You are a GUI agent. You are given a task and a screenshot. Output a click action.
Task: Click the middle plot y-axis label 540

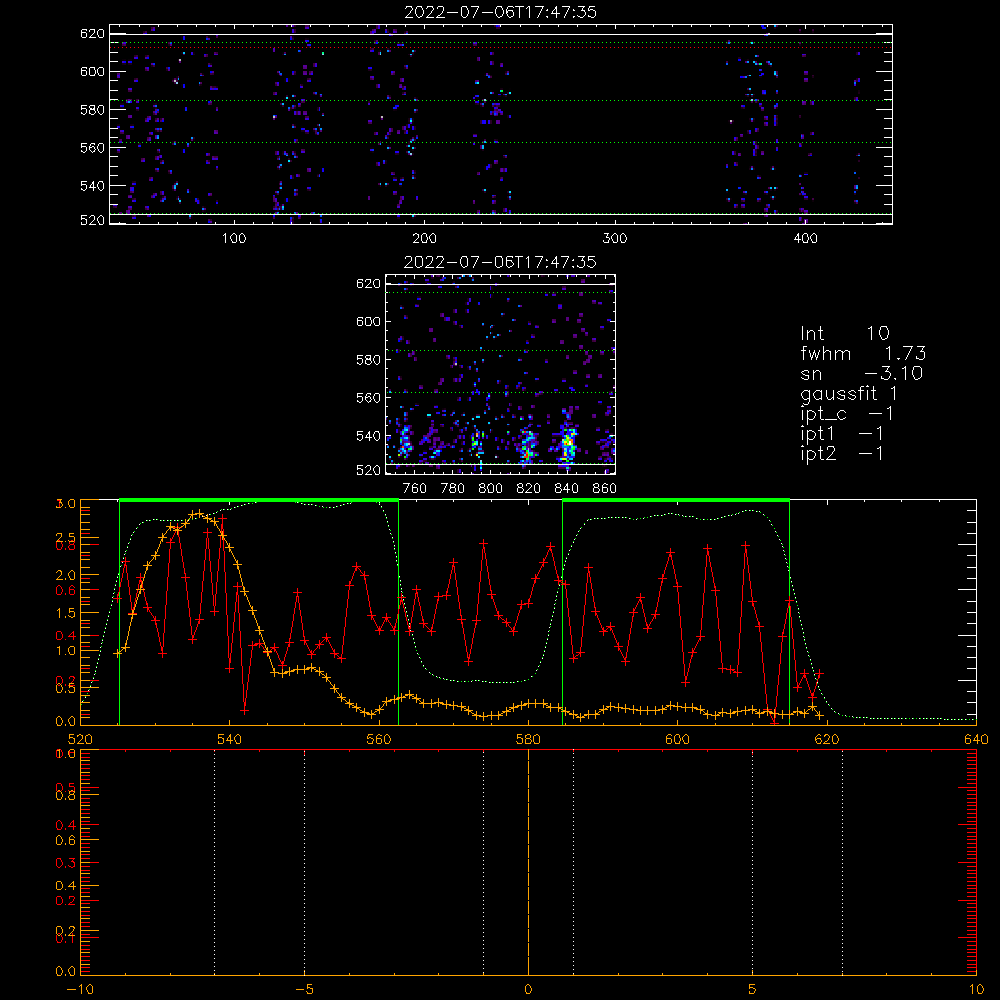click(x=369, y=436)
